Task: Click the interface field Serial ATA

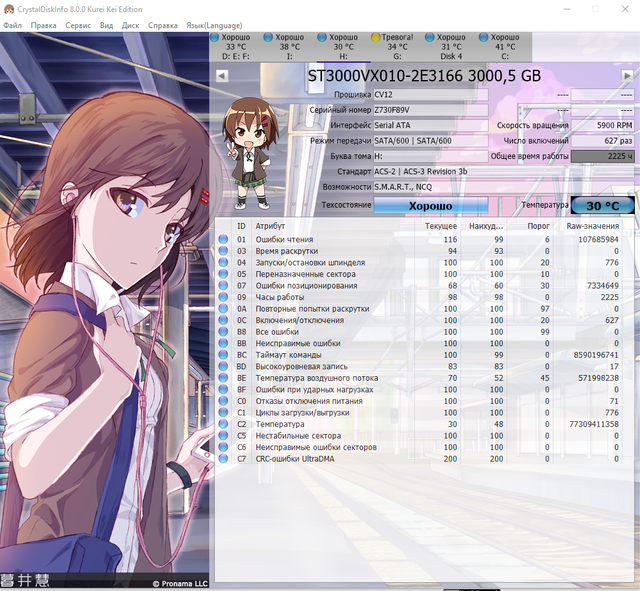Action: pos(431,125)
